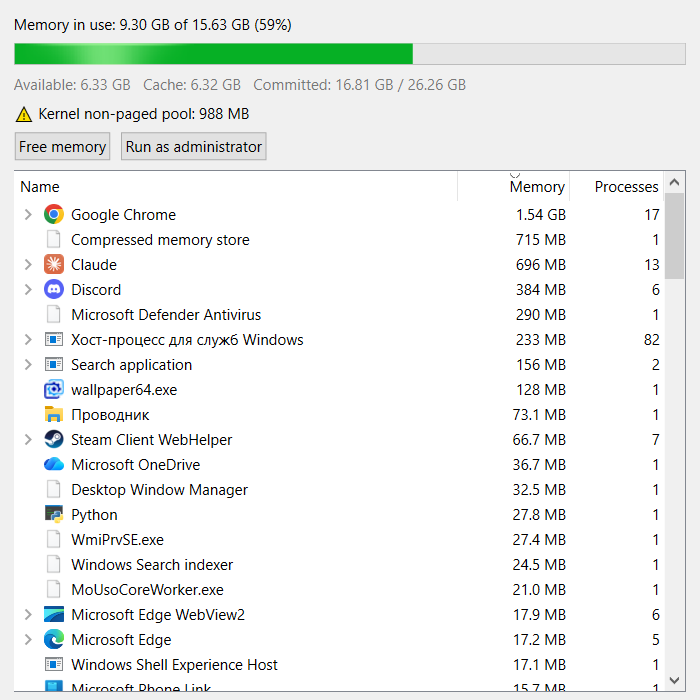Sort by the Name column header
The image size is (700, 700).
236,187
